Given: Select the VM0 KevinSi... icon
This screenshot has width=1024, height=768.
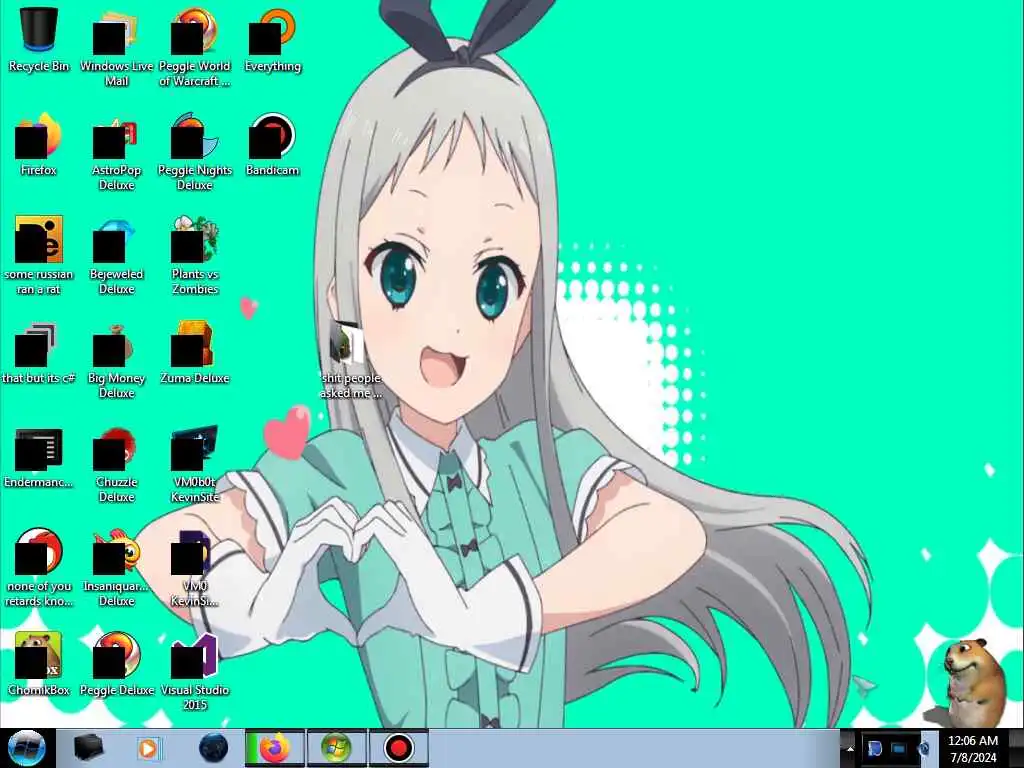Looking at the screenshot, I should 195,568.
